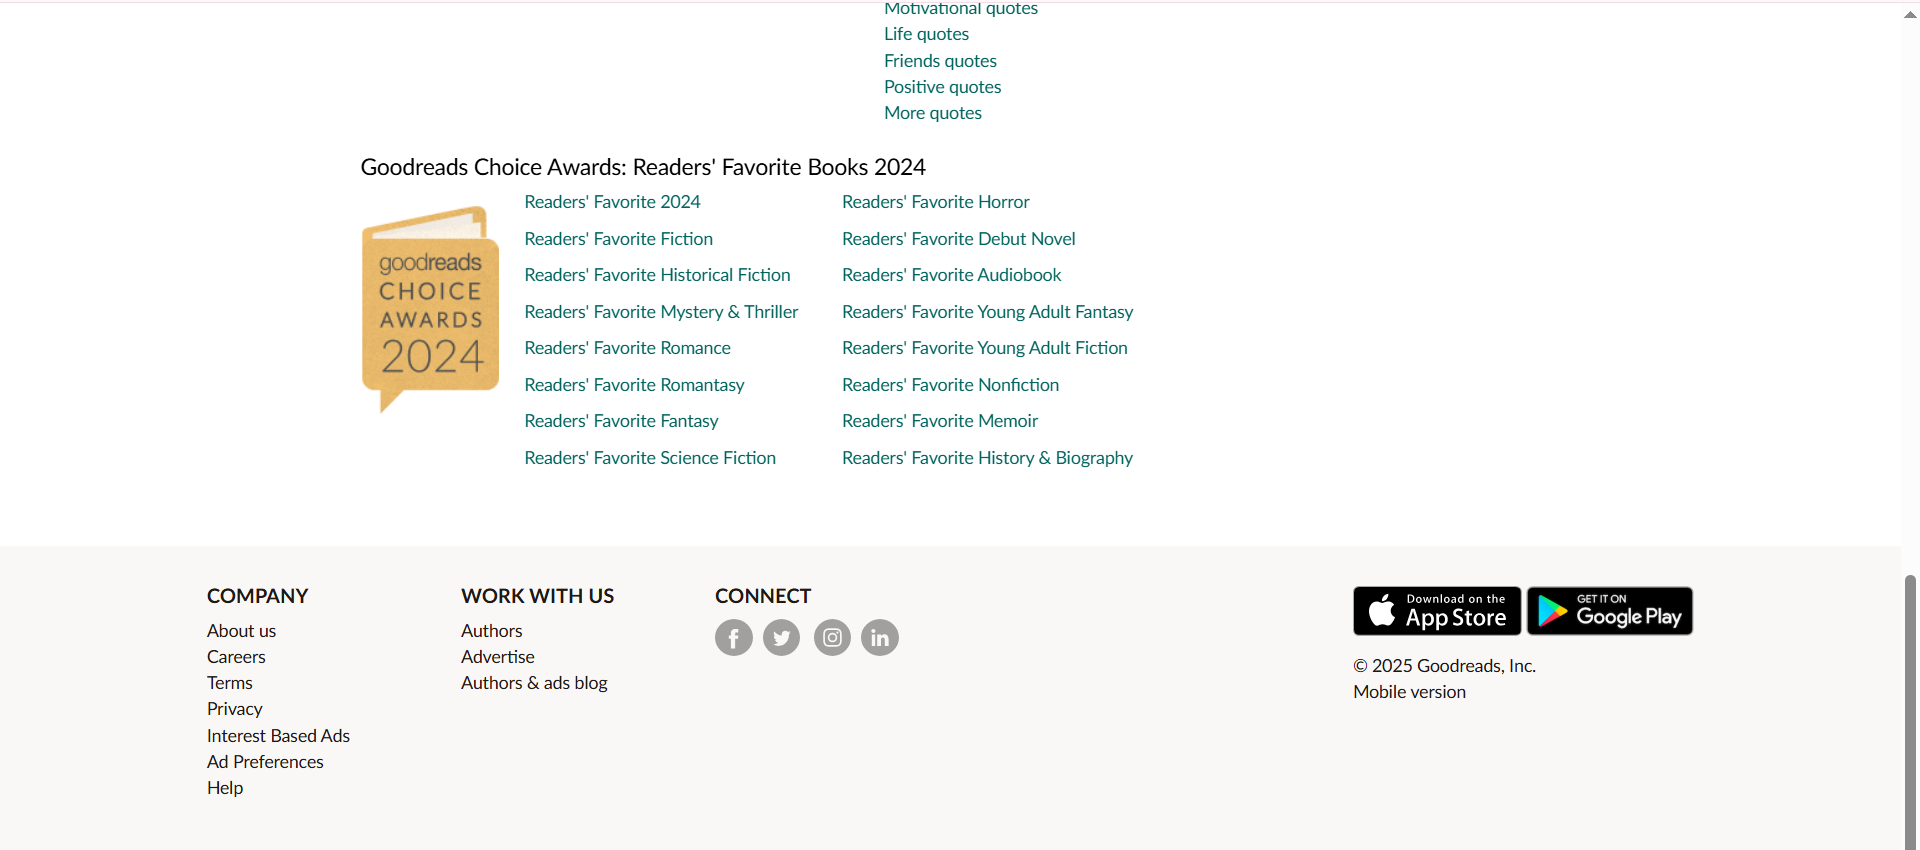This screenshot has width=1920, height=850.
Task: Click the Goodreads Choice Awards 2024 heading
Action: pos(643,167)
